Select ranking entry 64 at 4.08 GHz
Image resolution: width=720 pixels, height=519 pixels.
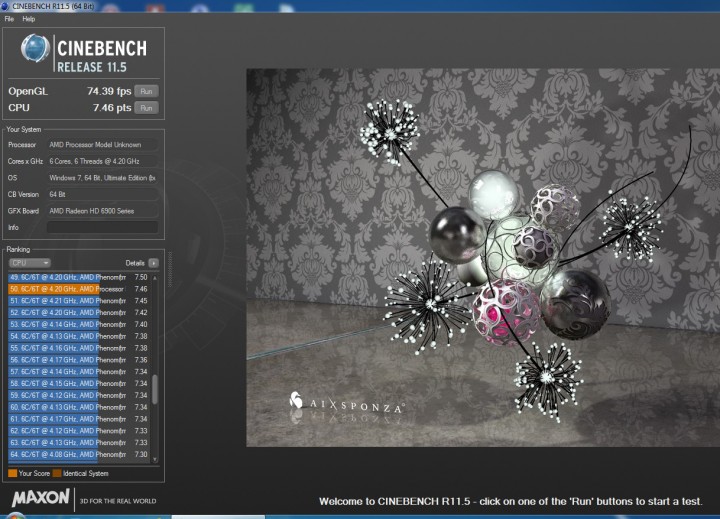(x=79, y=454)
